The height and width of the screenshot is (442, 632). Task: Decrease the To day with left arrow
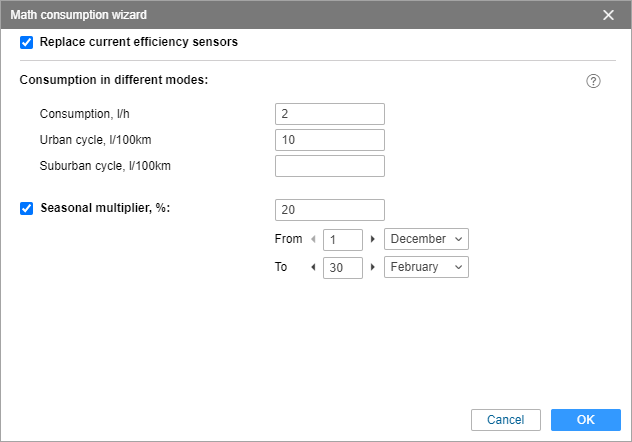313,267
